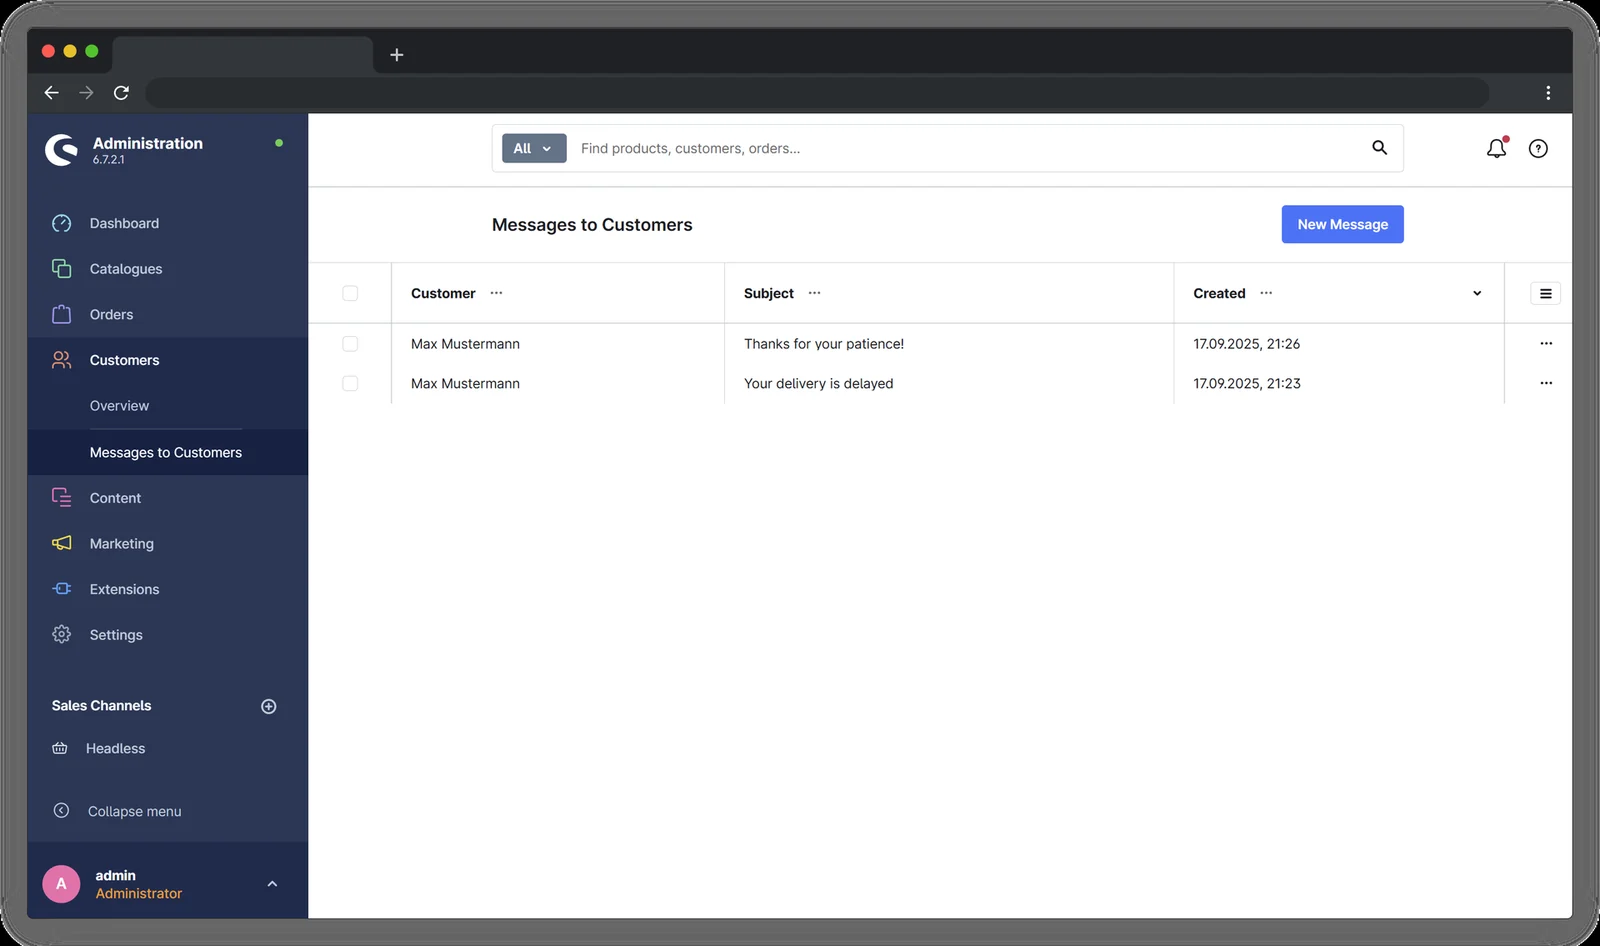Open the Dashboard gauge icon
Screen dimensions: 1600x946
[x=61, y=223]
